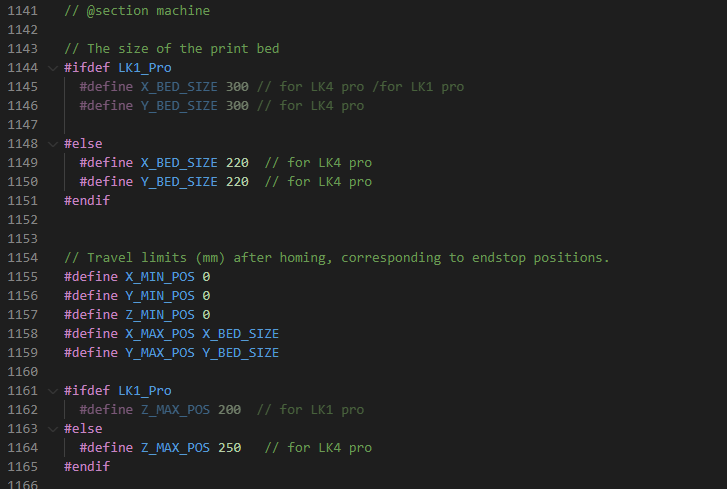Click the #endif on line 1151
Screen dimensions: 727x489
87,201
